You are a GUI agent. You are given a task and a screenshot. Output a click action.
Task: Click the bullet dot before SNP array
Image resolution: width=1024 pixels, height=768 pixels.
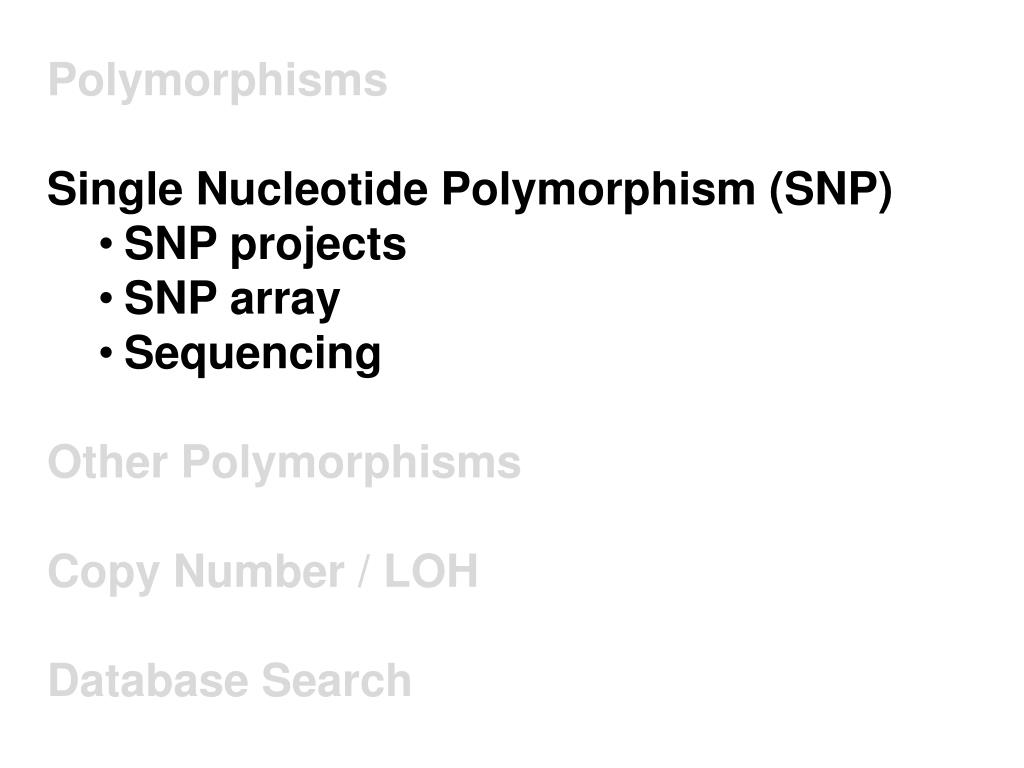pos(106,300)
